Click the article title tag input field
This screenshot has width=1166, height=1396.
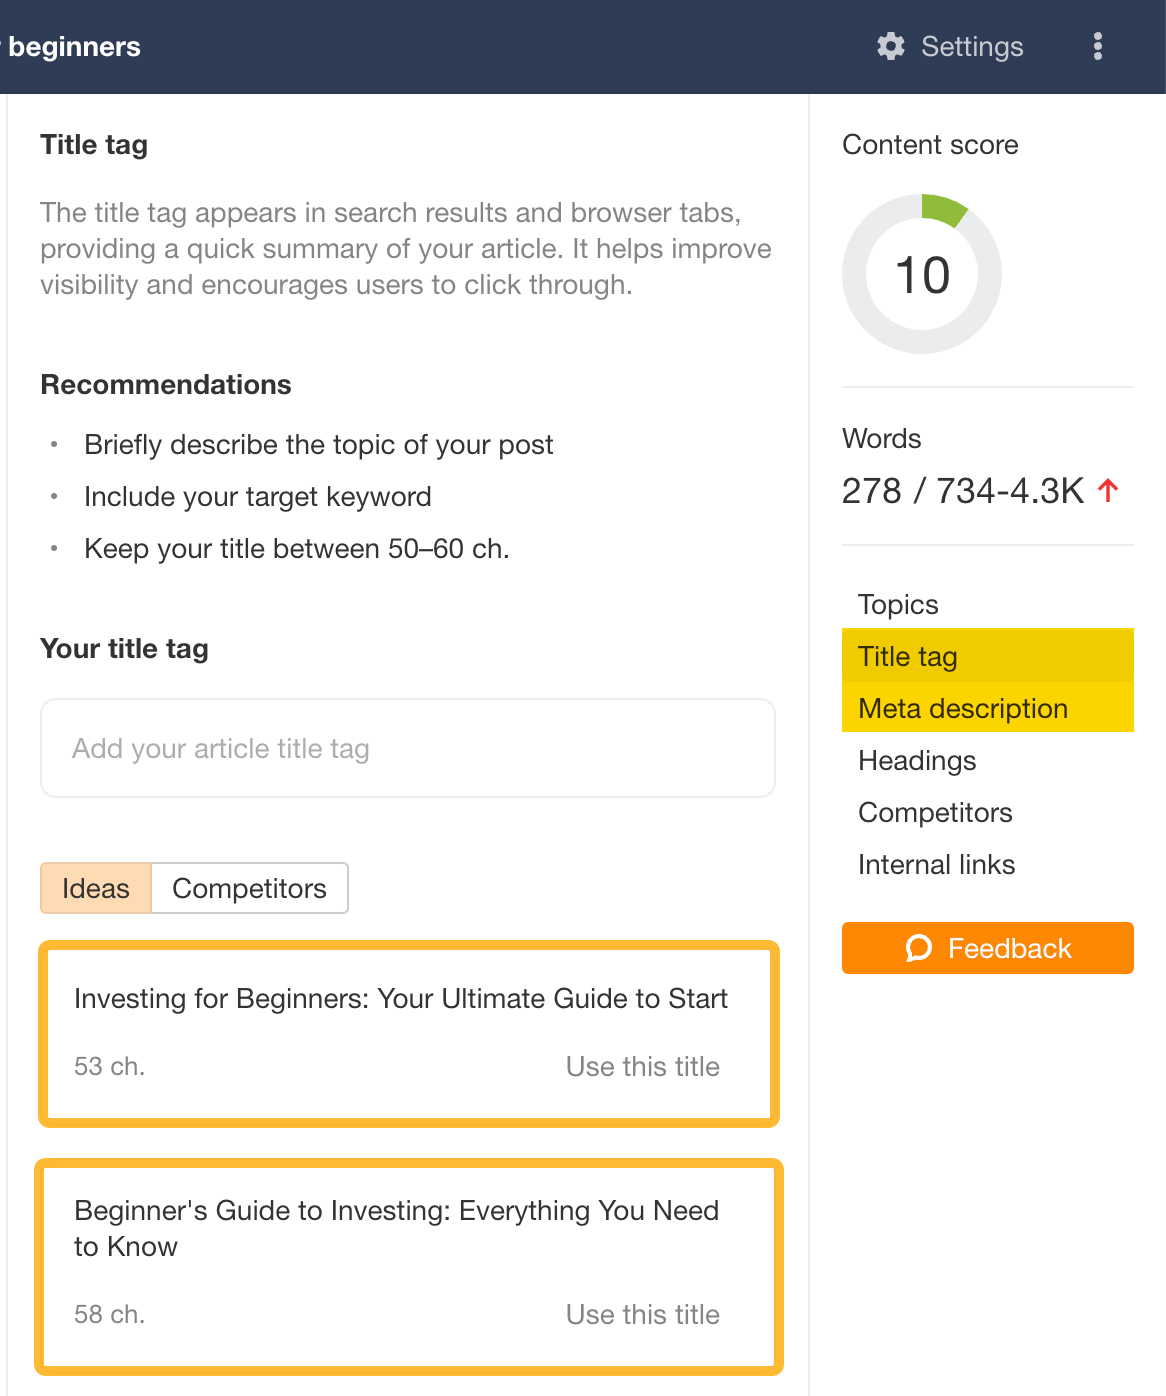[407, 748]
